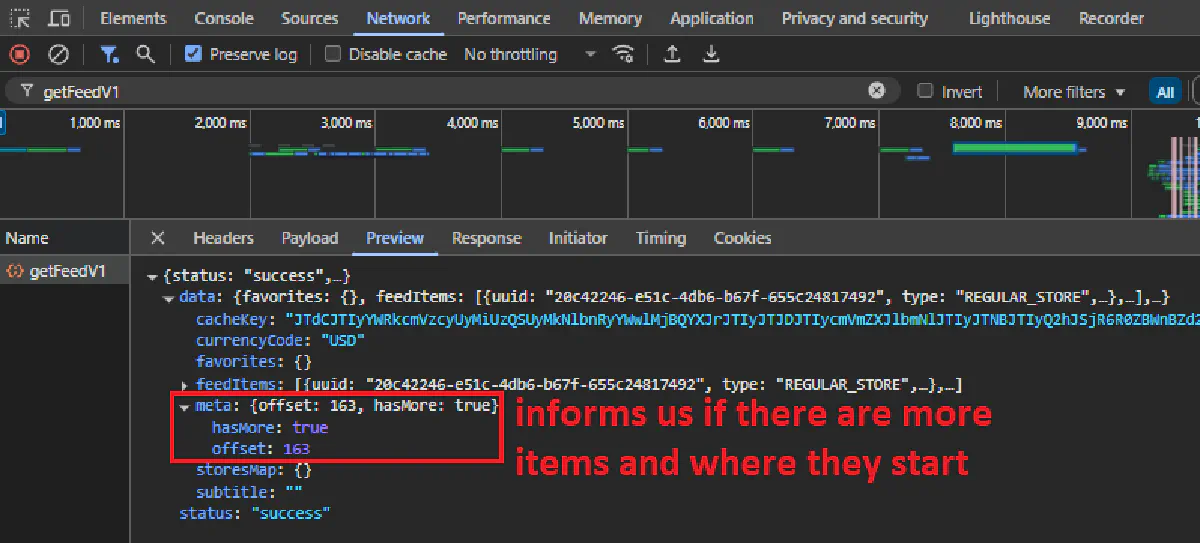The height and width of the screenshot is (543, 1200).
Task: Clear the network log
Action: tap(59, 54)
